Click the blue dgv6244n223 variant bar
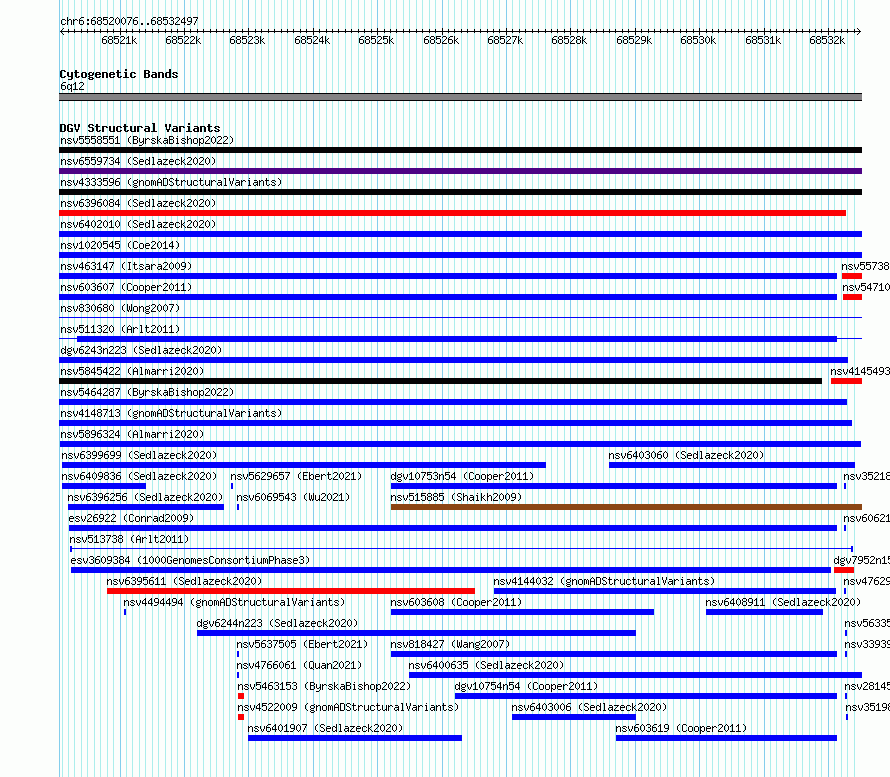 (x=416, y=633)
